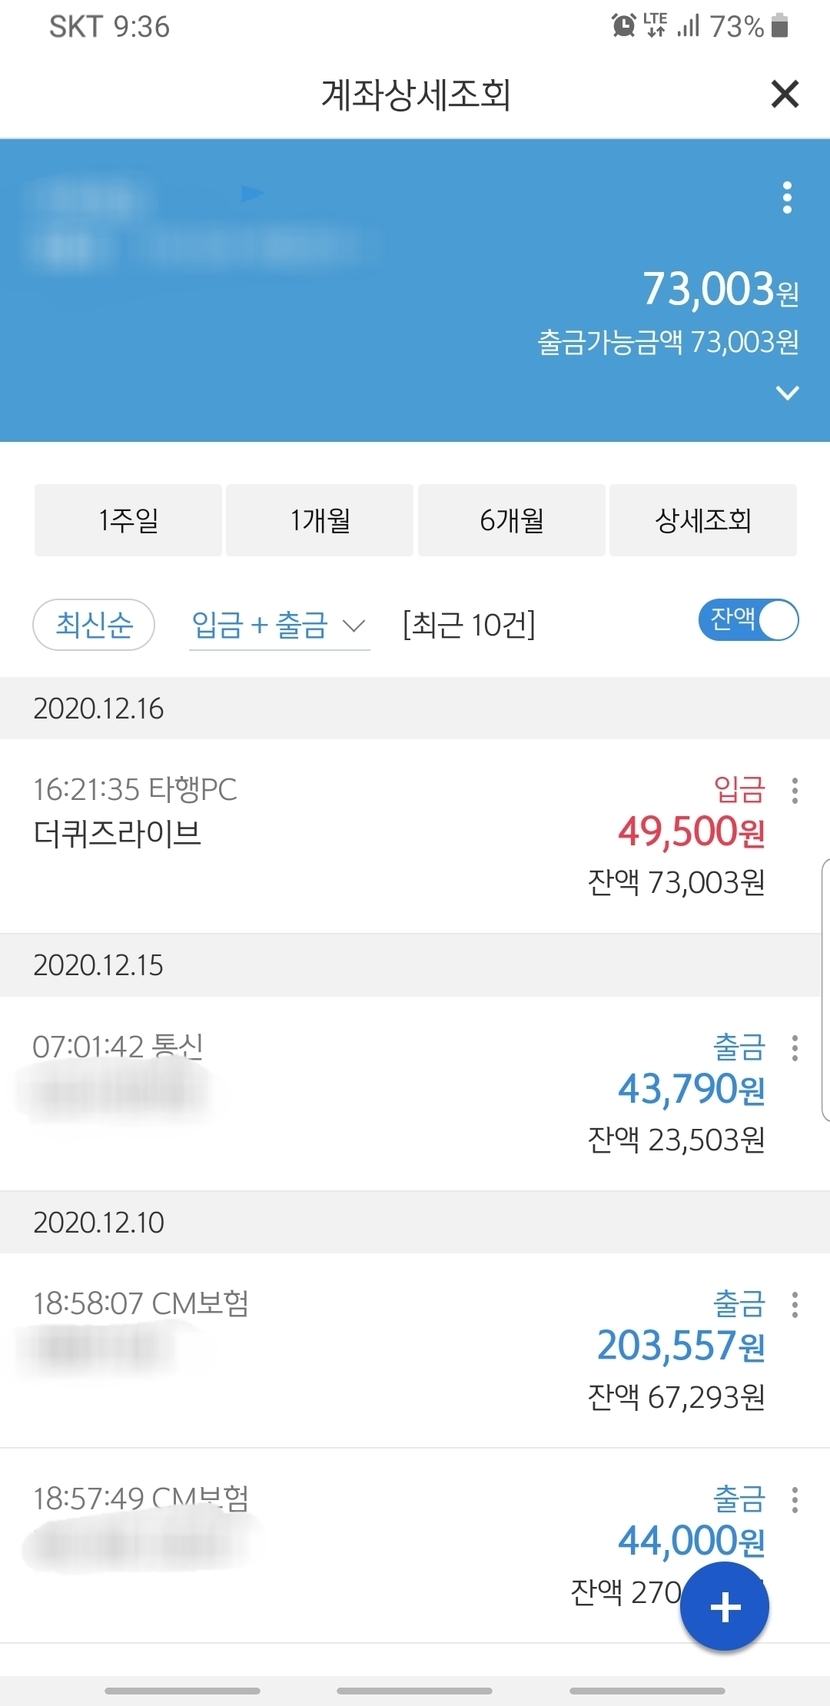Open more options for 43,790원 withdrawal

tap(795, 1048)
